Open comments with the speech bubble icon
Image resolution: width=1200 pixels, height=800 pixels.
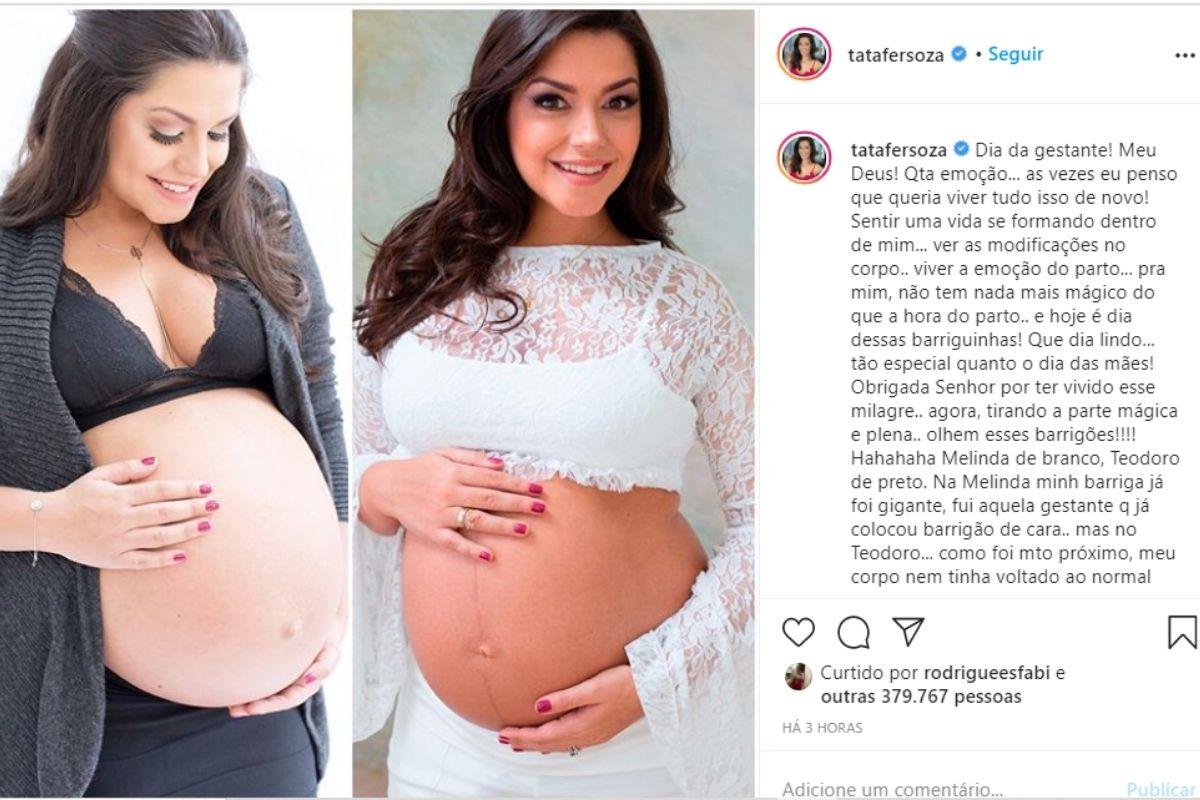[853, 631]
